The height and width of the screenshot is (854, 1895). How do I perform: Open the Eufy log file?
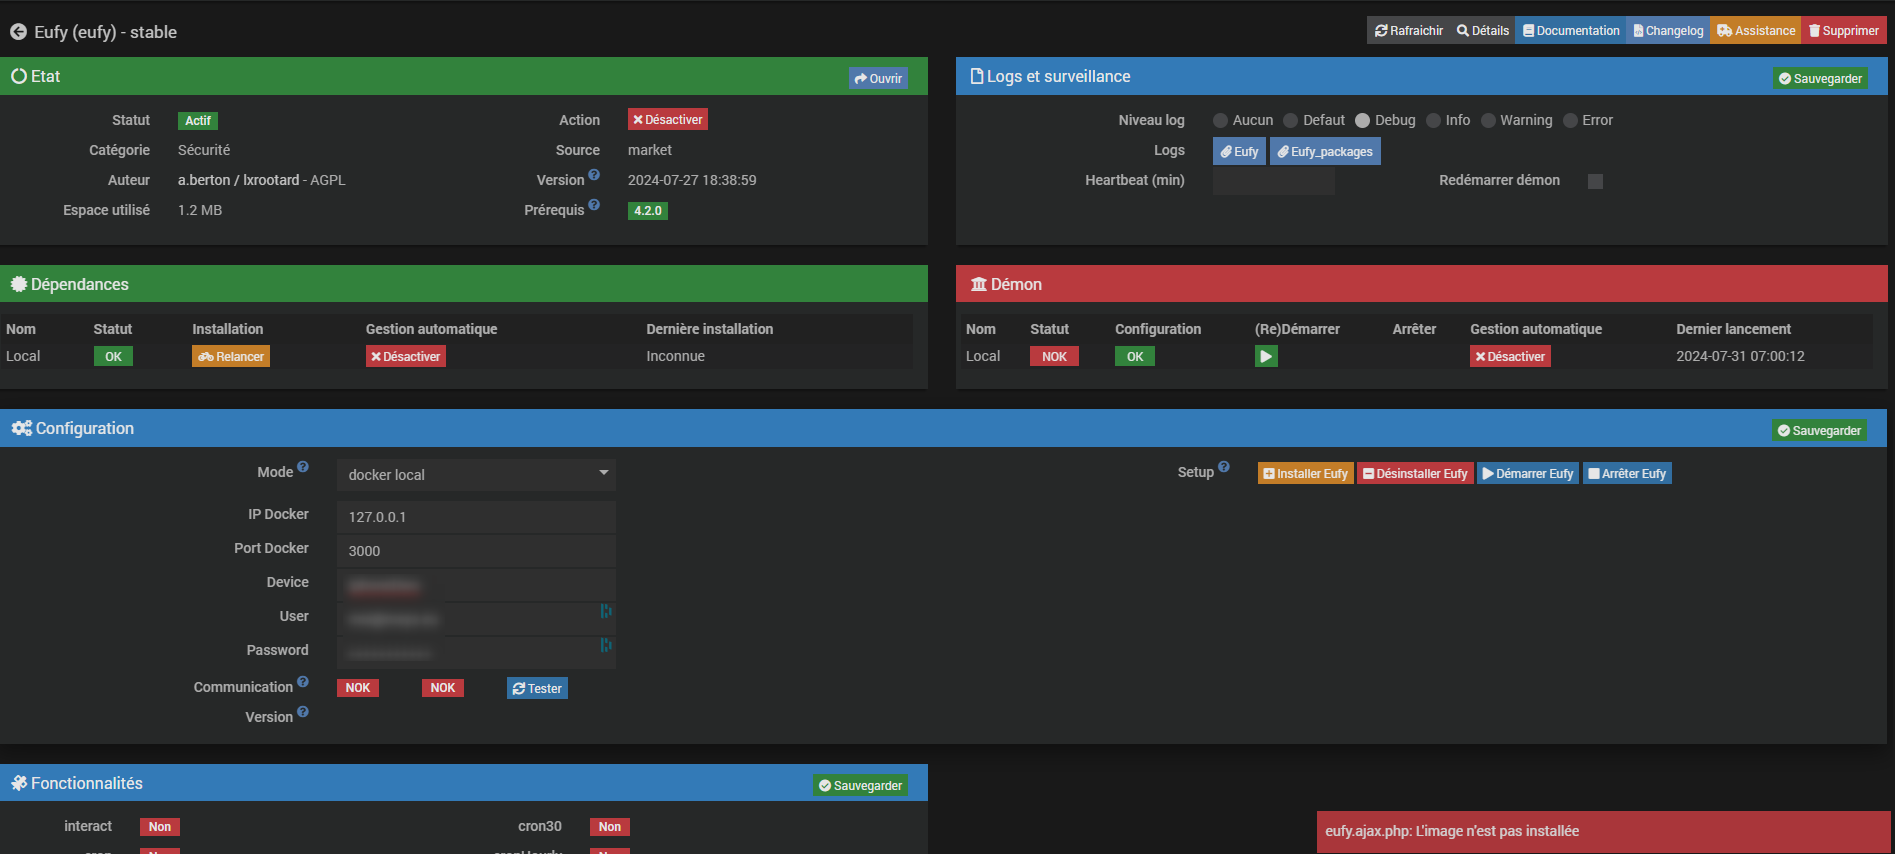coord(1239,152)
